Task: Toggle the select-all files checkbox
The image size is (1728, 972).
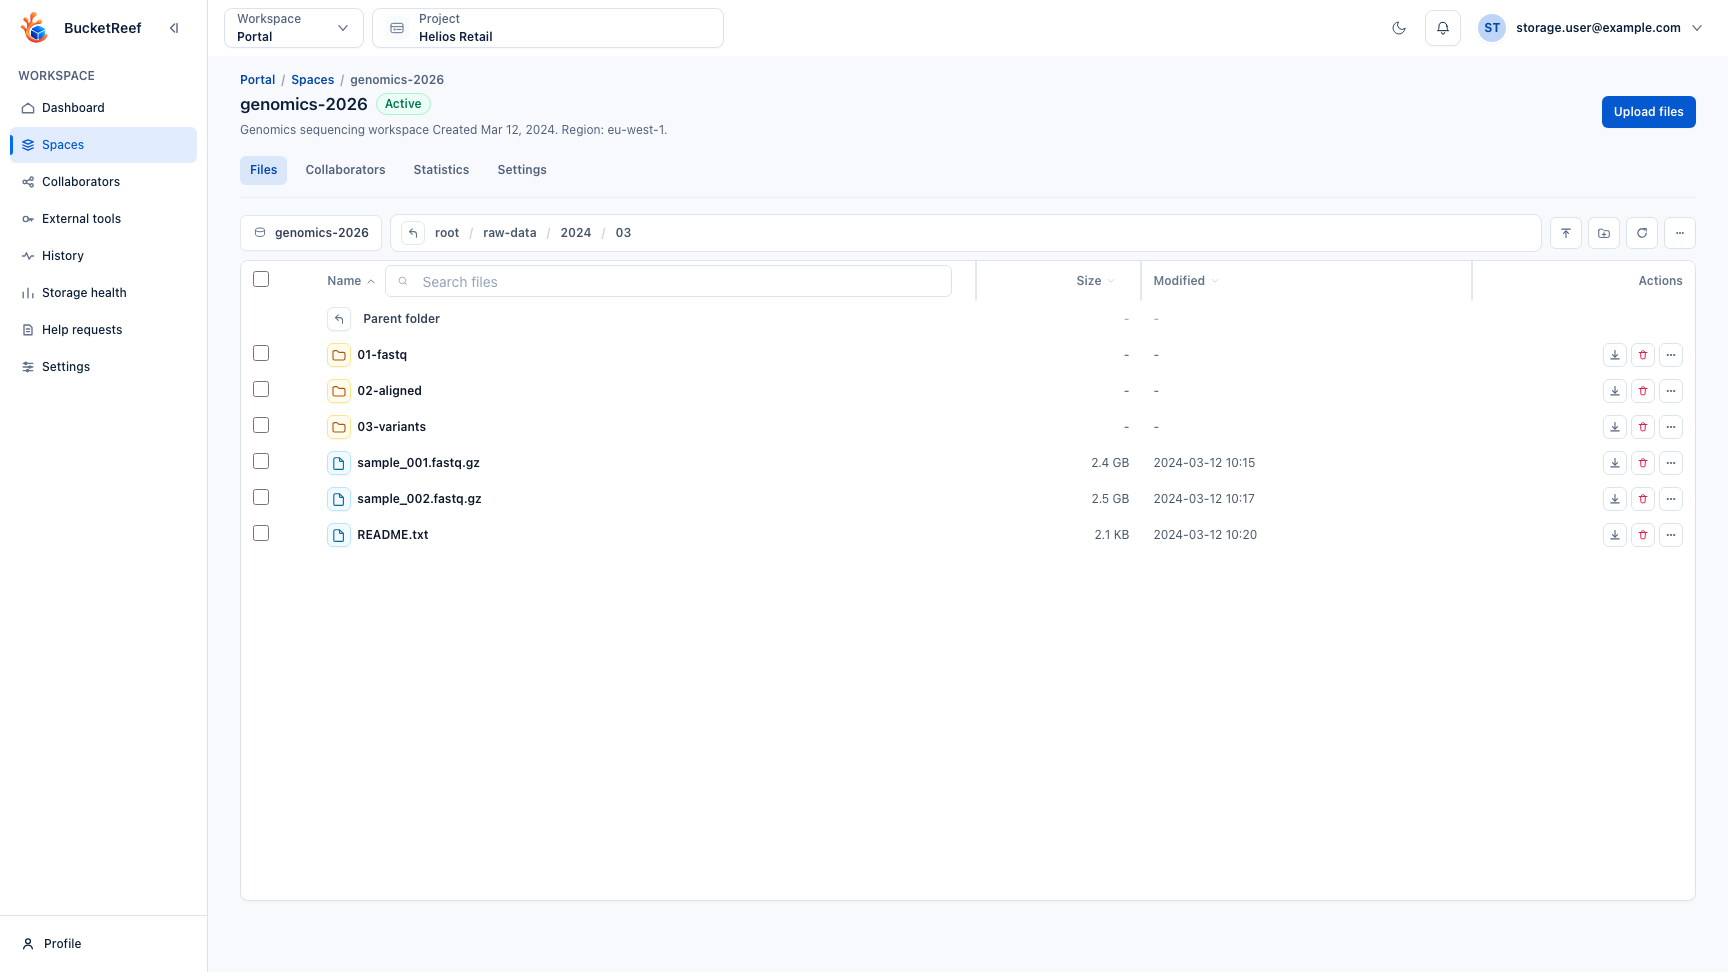Action: [261, 279]
